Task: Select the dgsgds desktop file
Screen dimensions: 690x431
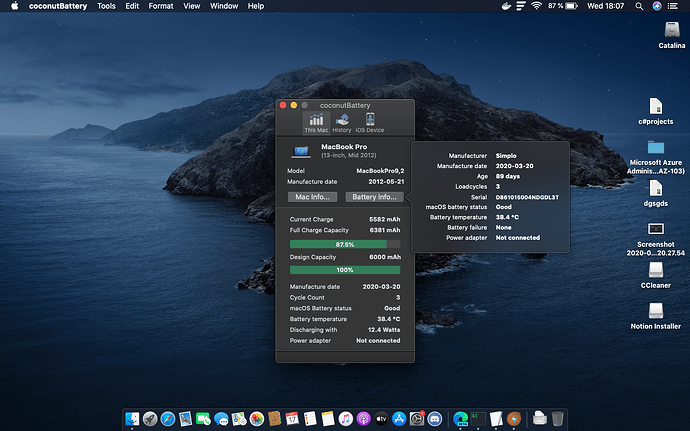Action: [656, 193]
